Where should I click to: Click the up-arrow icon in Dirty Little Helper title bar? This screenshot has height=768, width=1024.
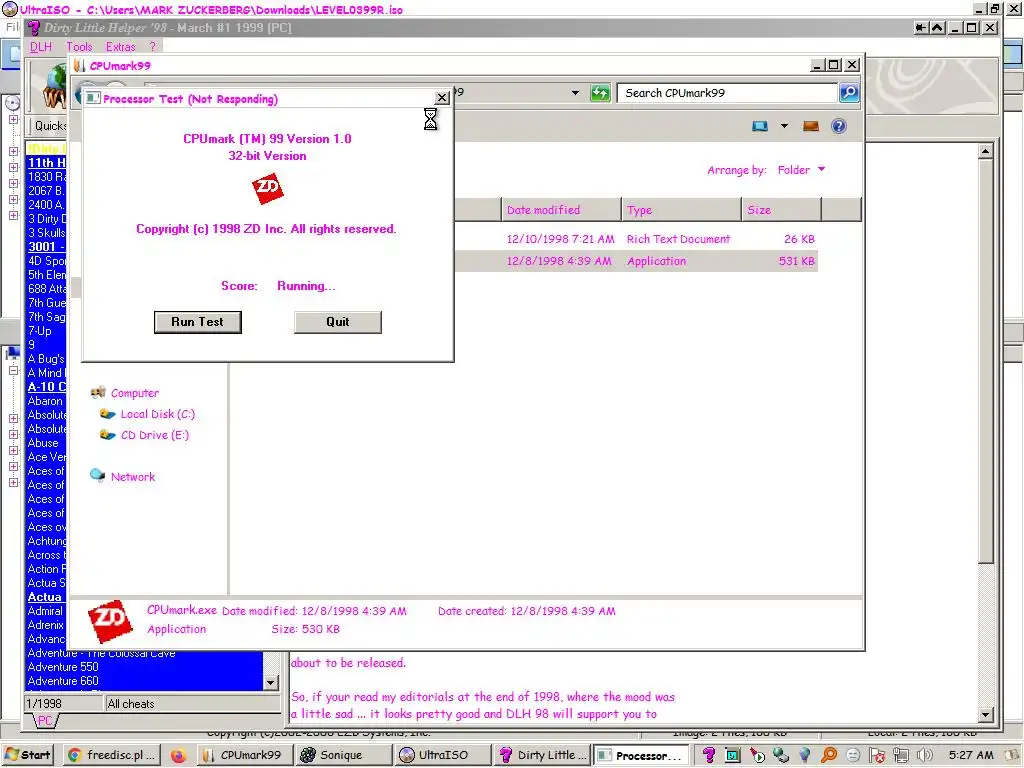coord(937,27)
